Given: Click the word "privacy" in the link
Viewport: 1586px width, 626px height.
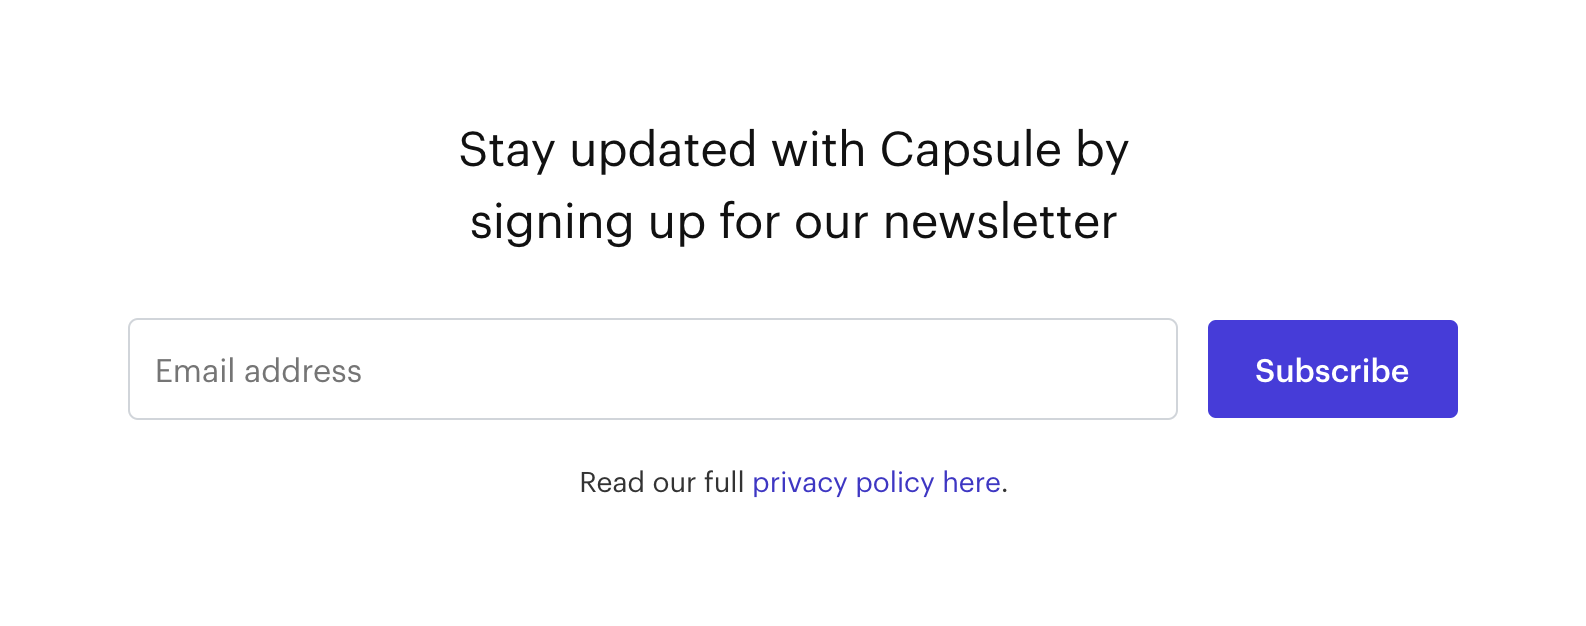Looking at the screenshot, I should point(799,483).
